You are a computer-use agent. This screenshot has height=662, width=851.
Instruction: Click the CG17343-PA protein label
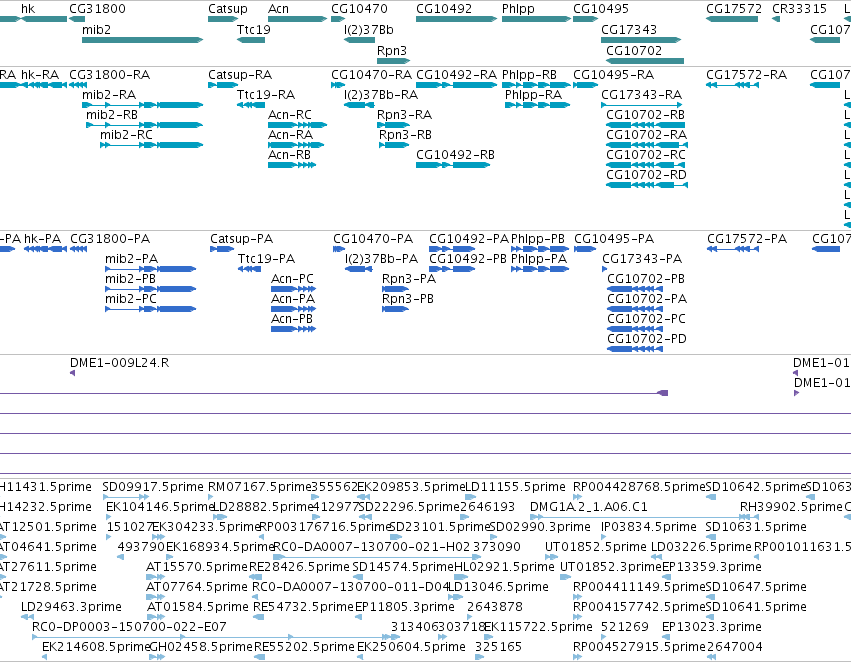coord(642,259)
